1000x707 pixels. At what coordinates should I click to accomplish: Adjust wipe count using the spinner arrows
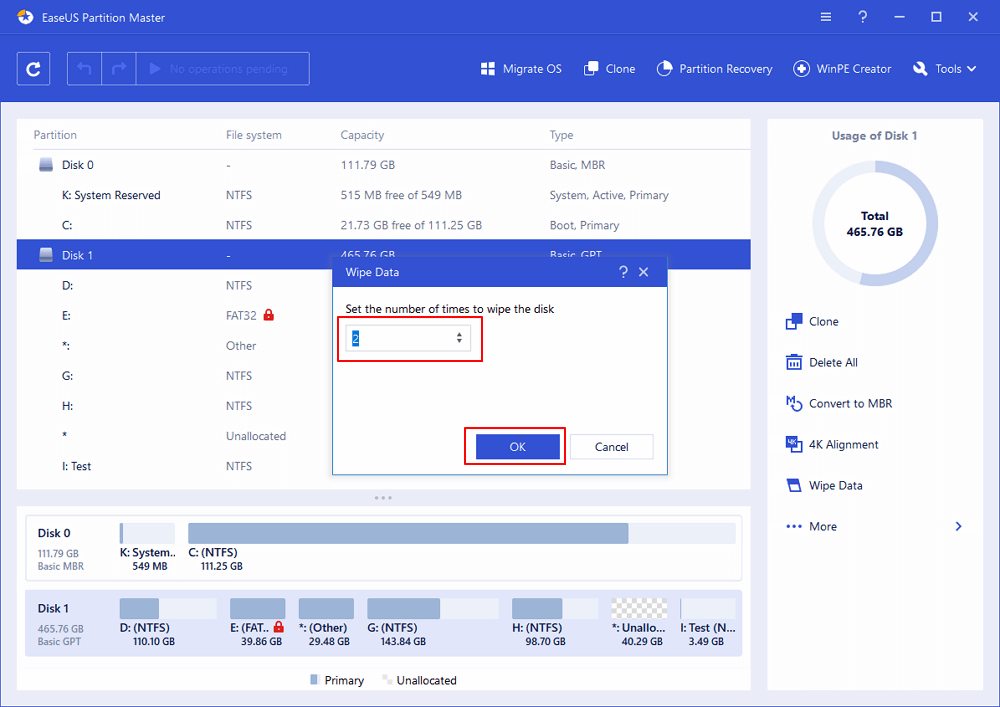[459, 338]
